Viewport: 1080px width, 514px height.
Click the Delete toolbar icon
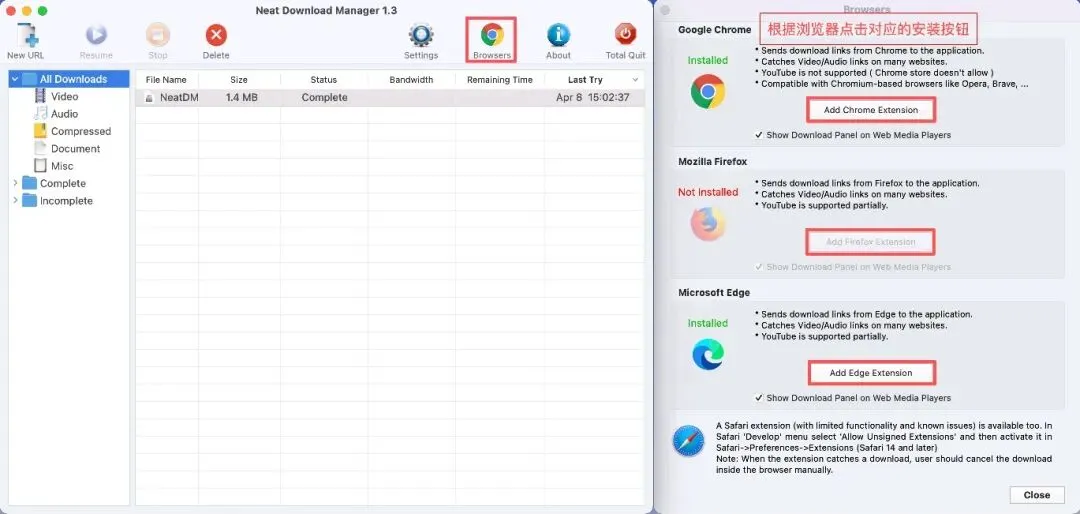(216, 34)
